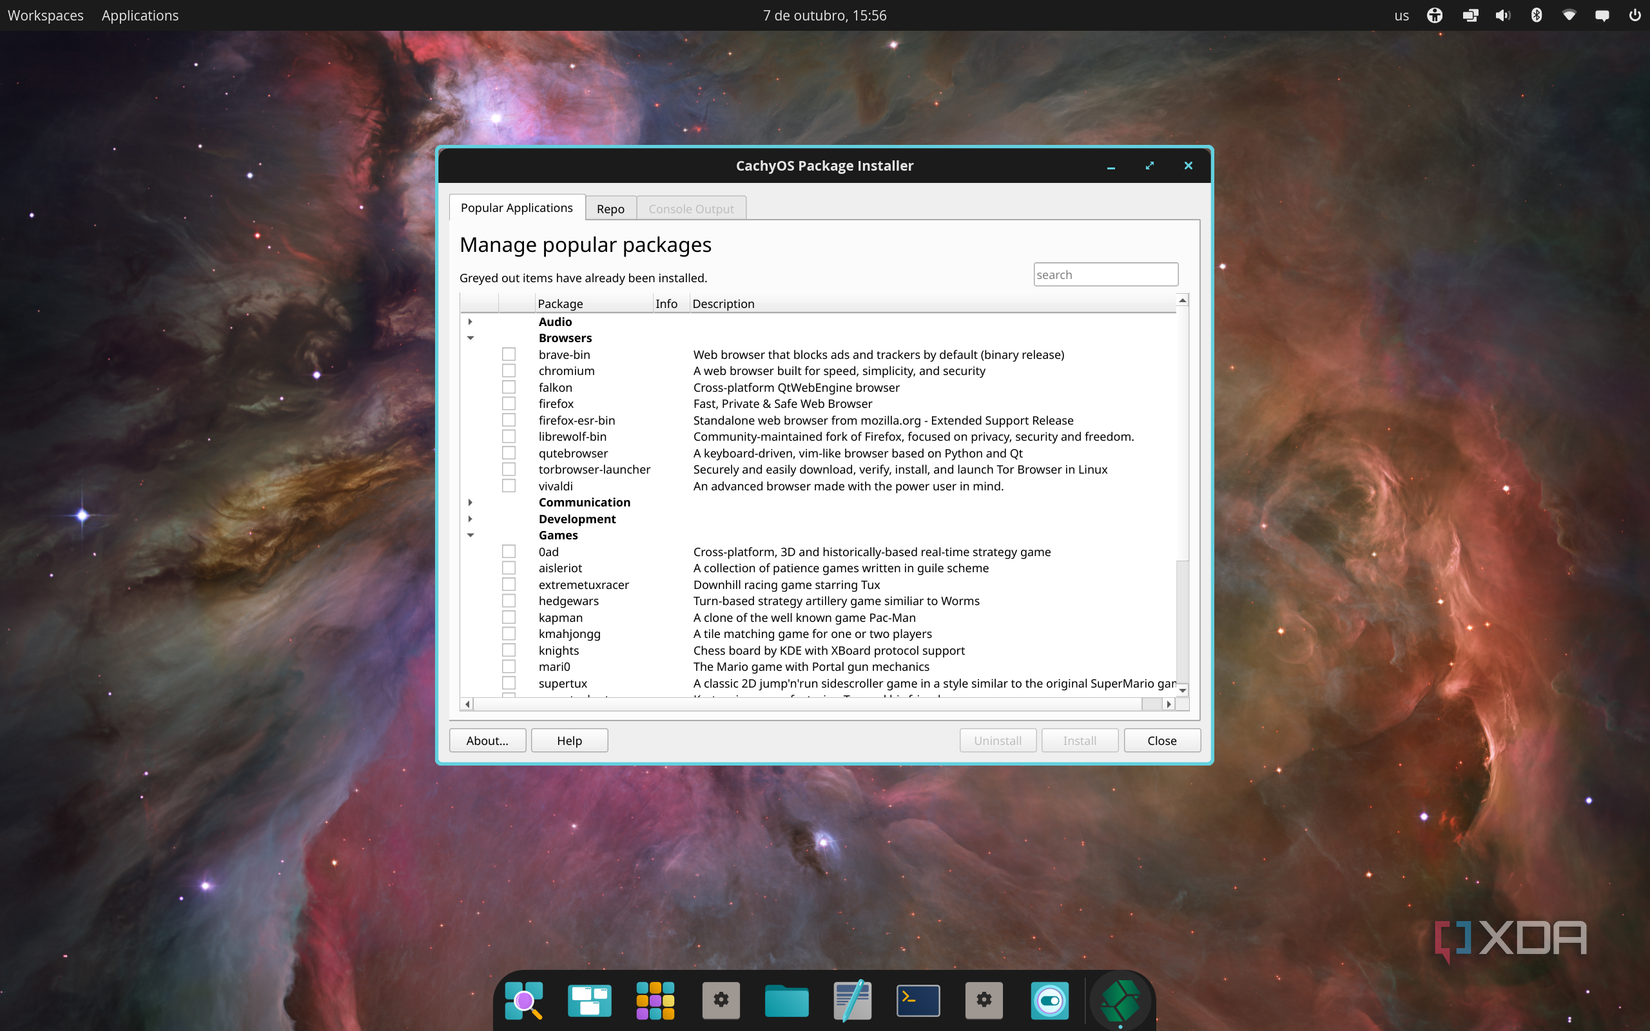The image size is (1650, 1031).
Task: Open the app grid launcher in the dock
Action: [655, 999]
